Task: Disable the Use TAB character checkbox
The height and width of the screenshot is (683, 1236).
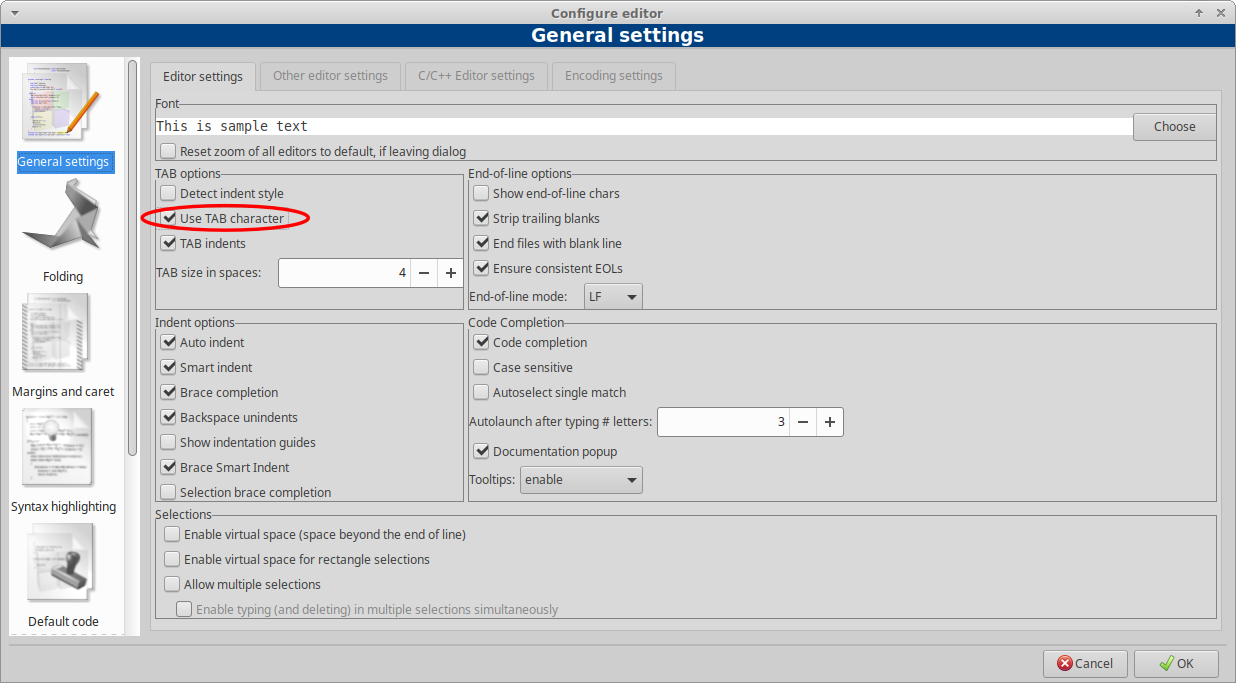Action: tap(169, 219)
